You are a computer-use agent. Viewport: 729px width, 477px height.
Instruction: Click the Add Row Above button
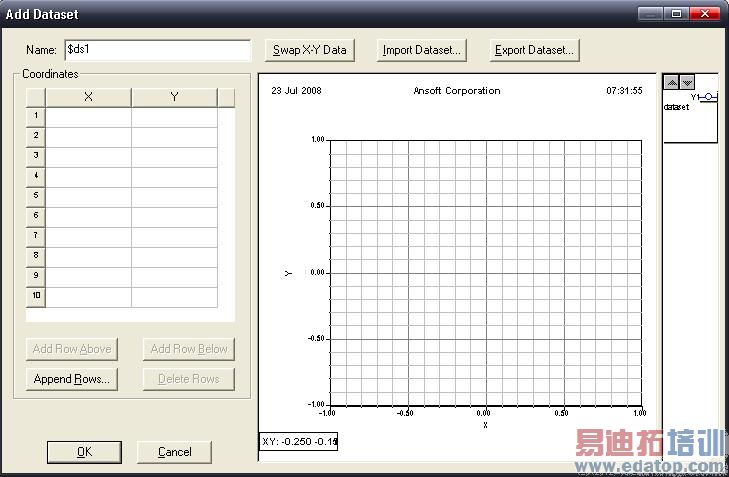coord(72,349)
